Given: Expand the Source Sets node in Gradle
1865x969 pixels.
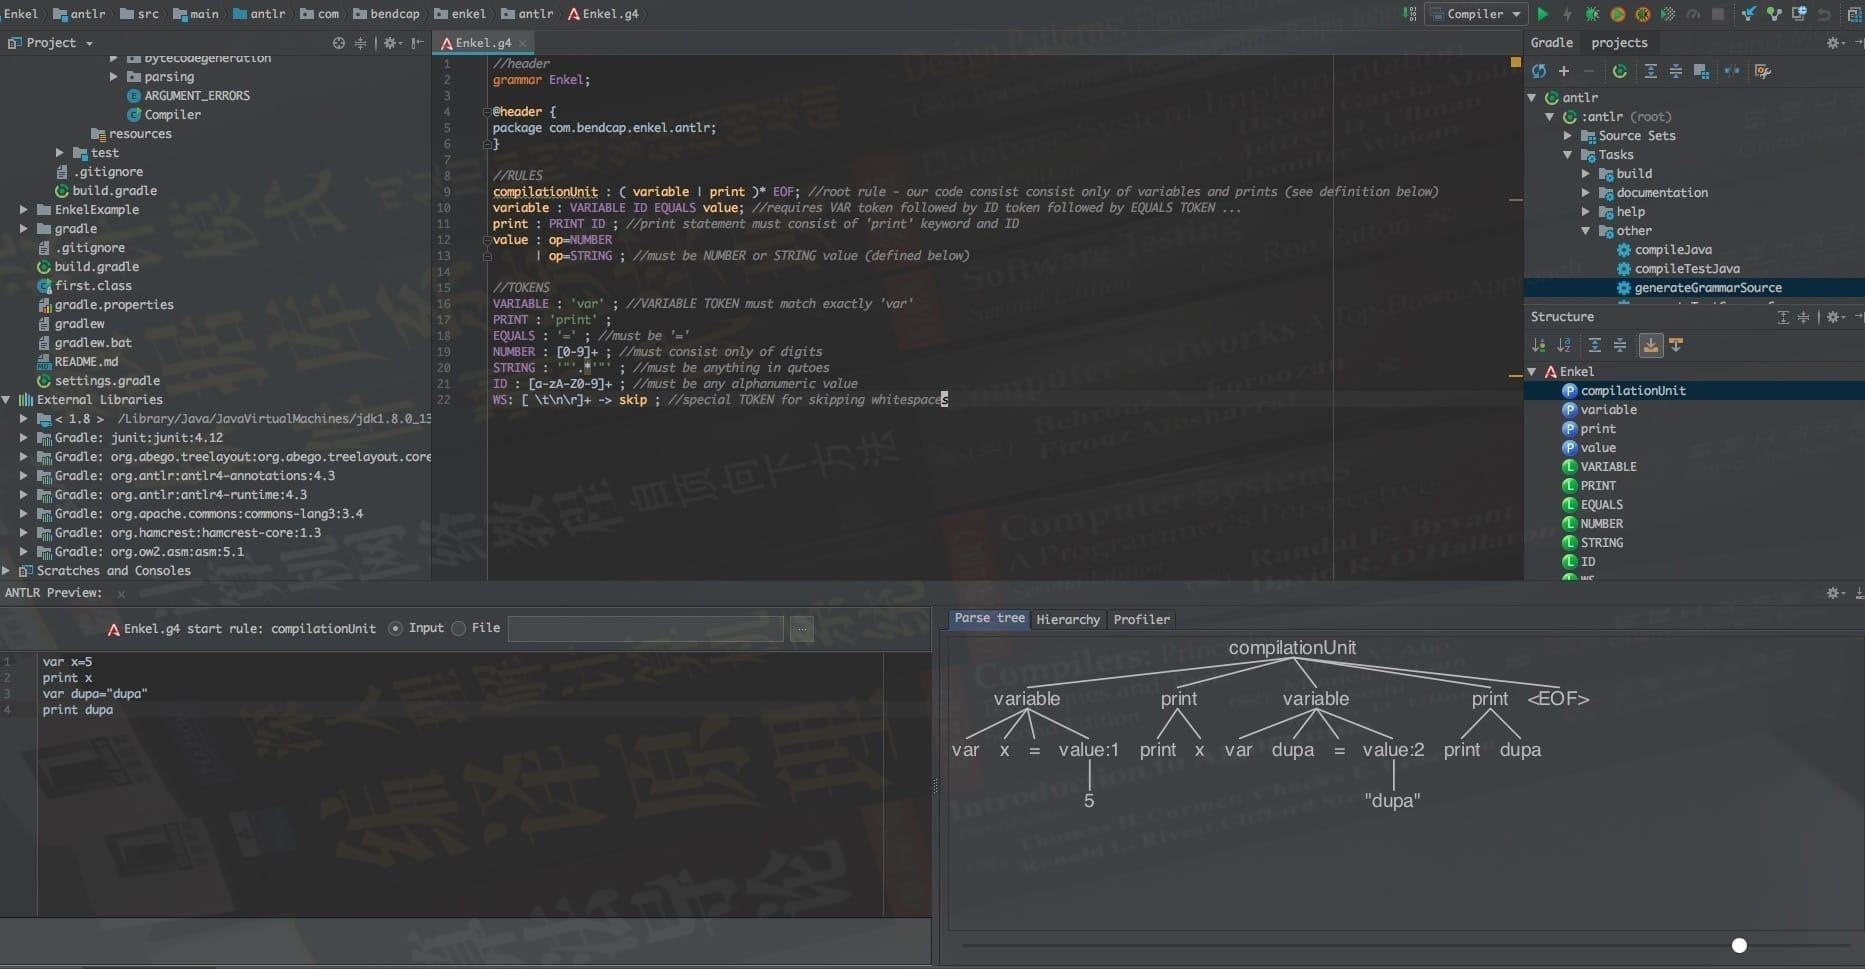Looking at the screenshot, I should click(x=1568, y=136).
